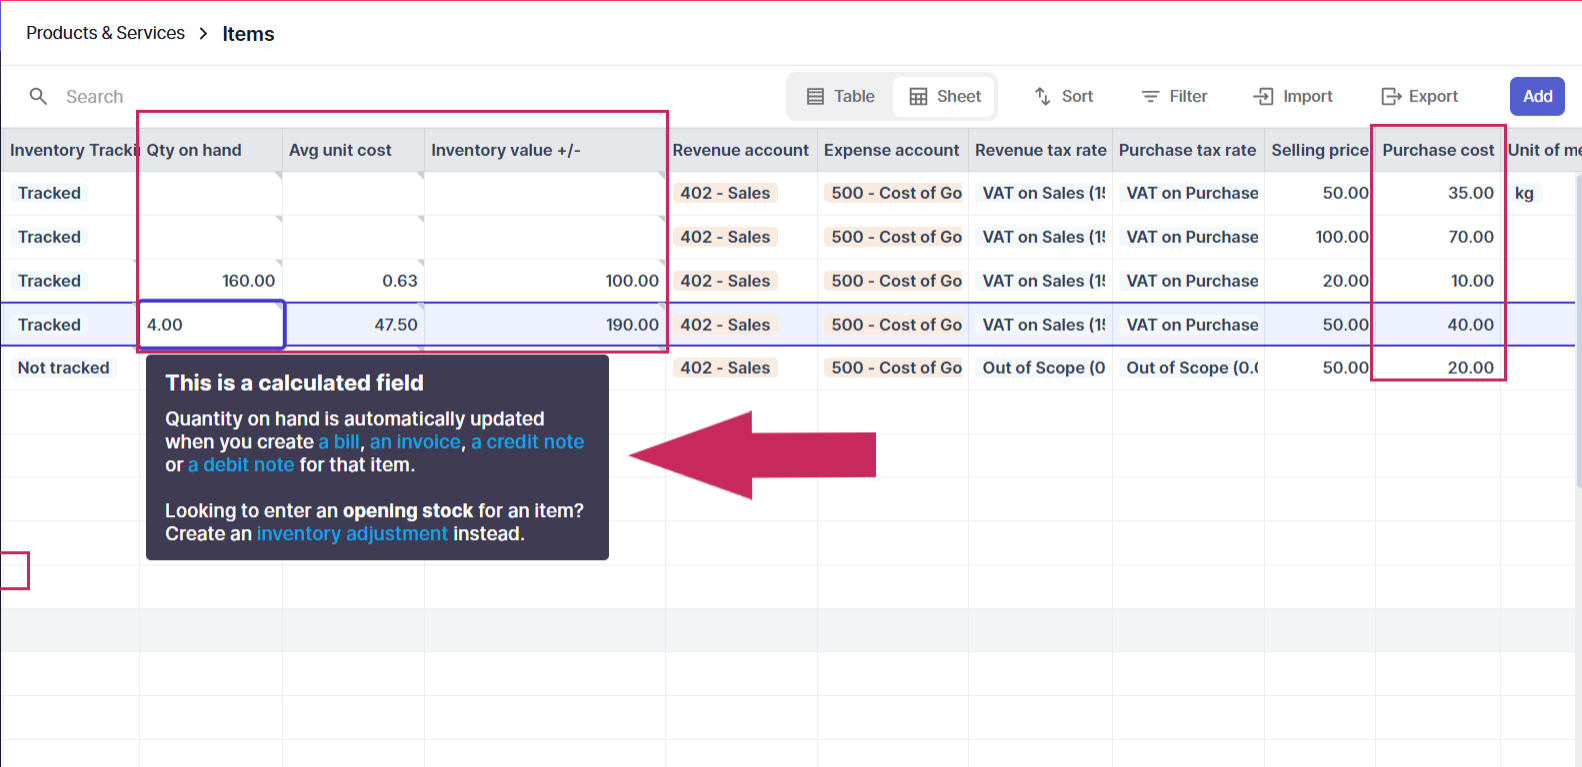The image size is (1582, 767).
Task: Open the 'an invoice' link in tooltip
Action: tap(415, 442)
